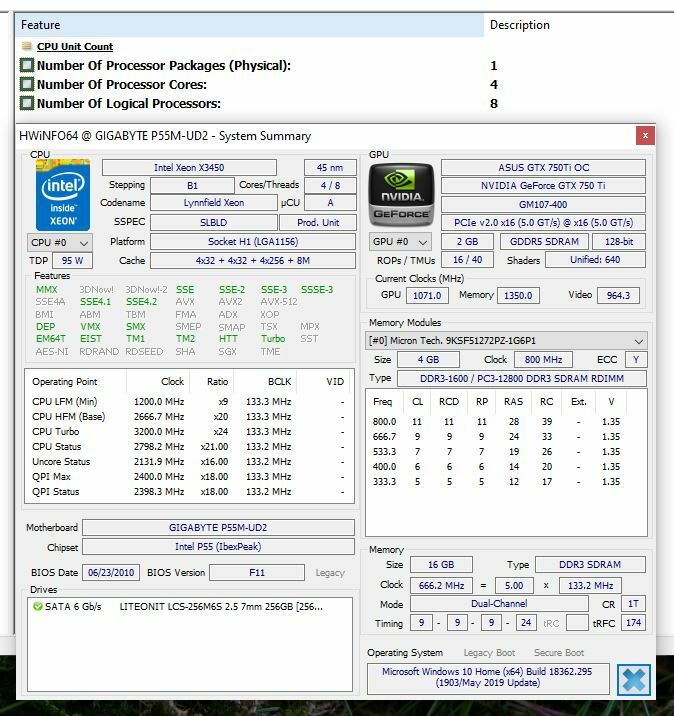Click the Intel Xeon X3450 CPU name field

(x=189, y=168)
